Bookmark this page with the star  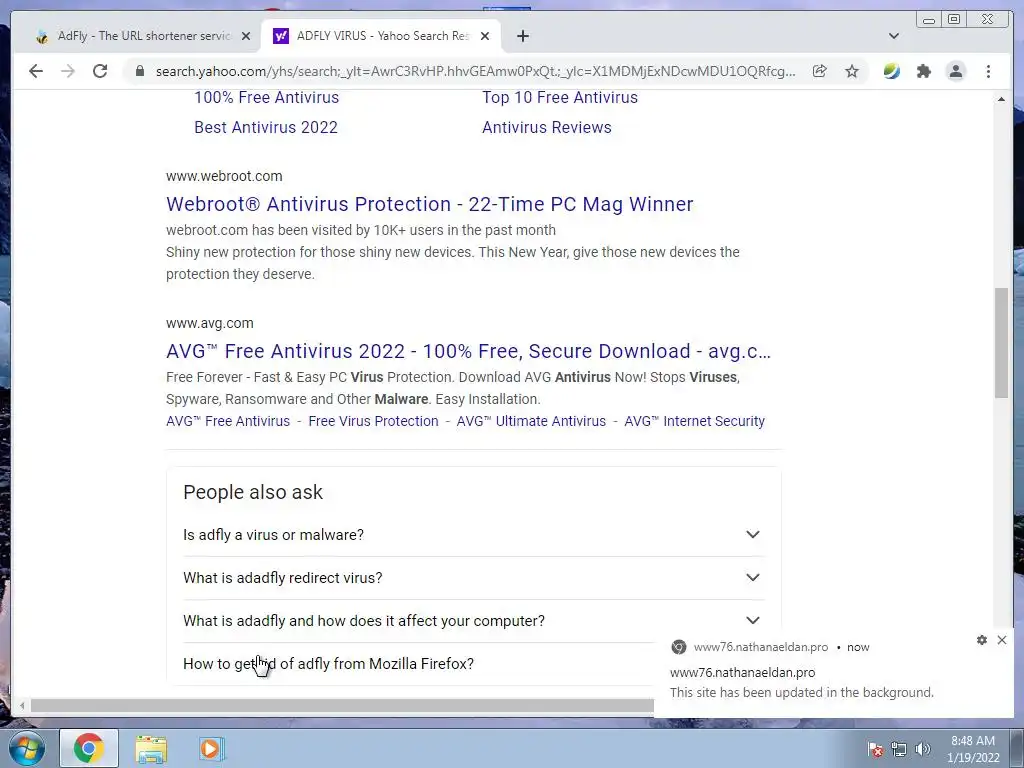(x=852, y=71)
